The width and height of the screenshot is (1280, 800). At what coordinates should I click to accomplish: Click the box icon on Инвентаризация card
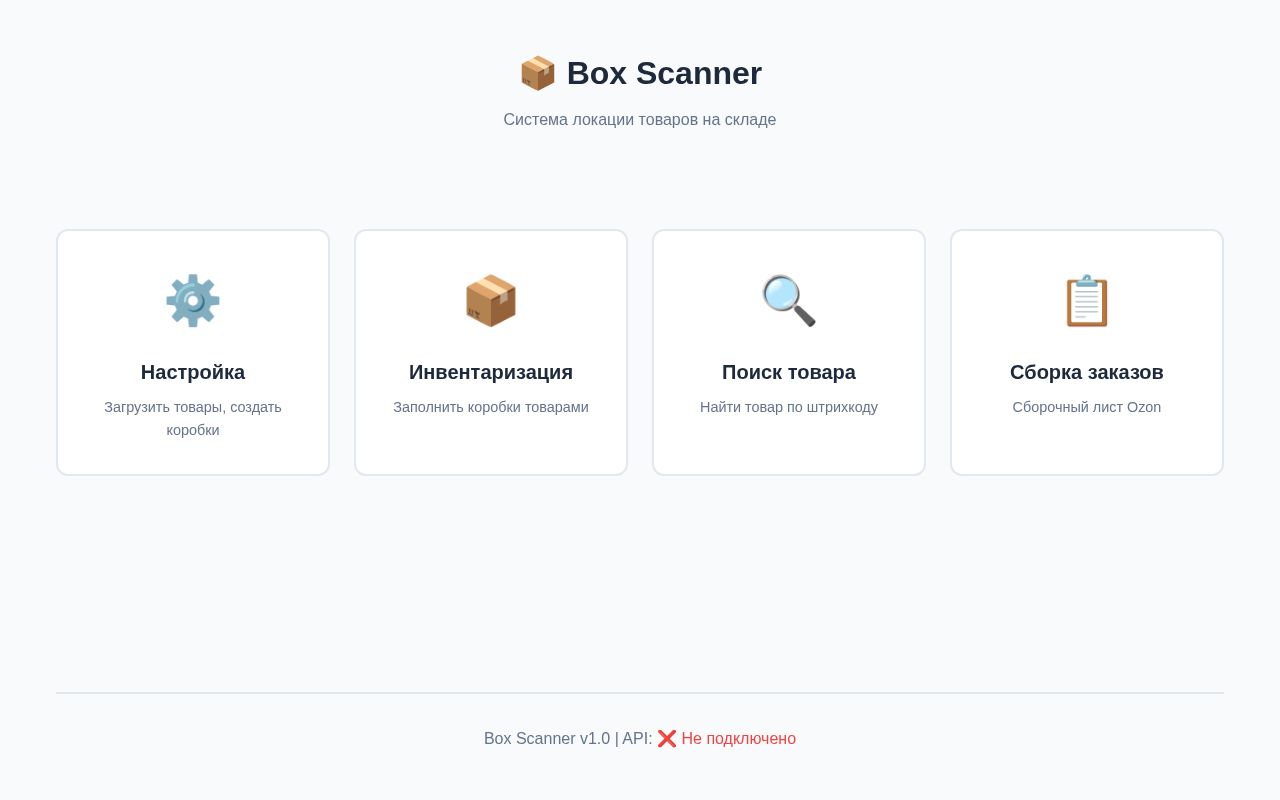point(491,300)
